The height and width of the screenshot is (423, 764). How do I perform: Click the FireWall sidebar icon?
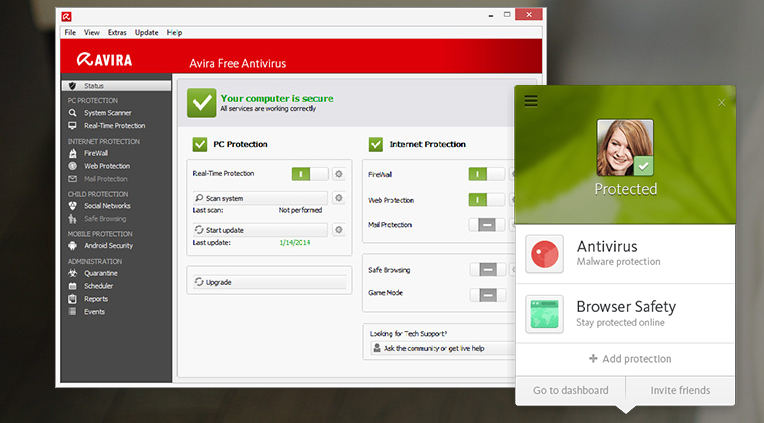coord(73,153)
